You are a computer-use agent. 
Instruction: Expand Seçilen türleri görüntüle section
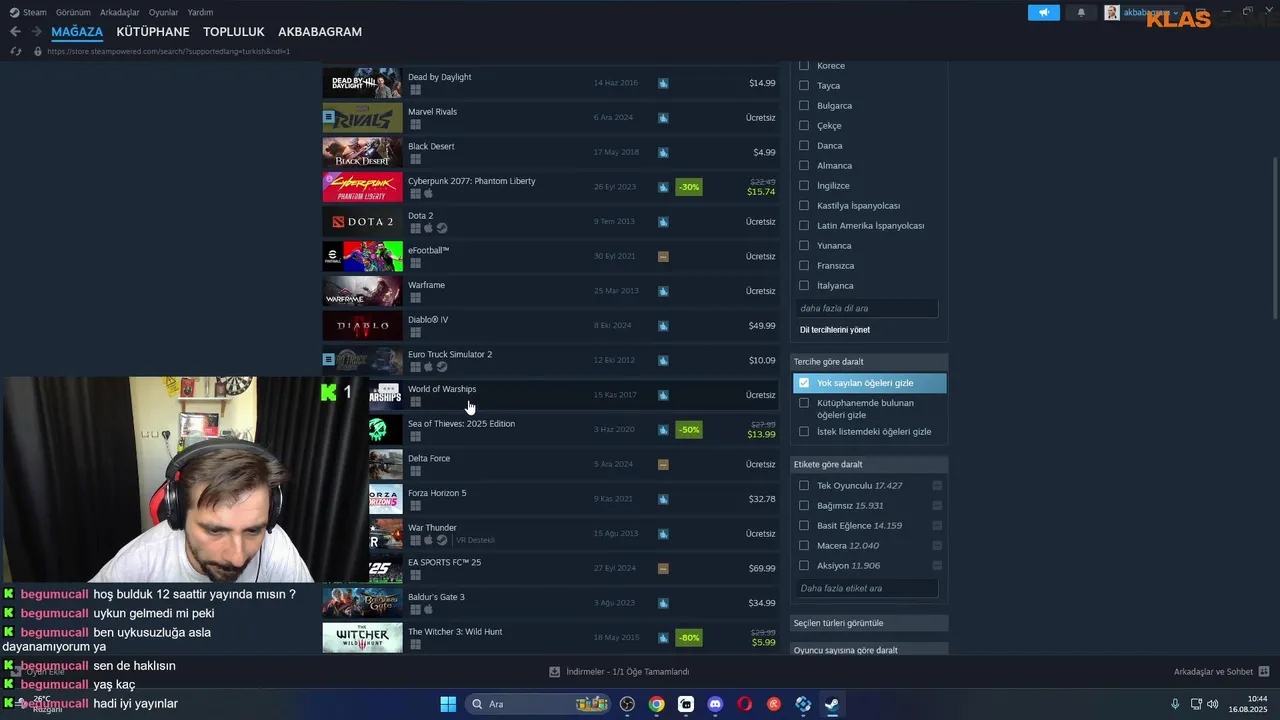click(x=869, y=623)
